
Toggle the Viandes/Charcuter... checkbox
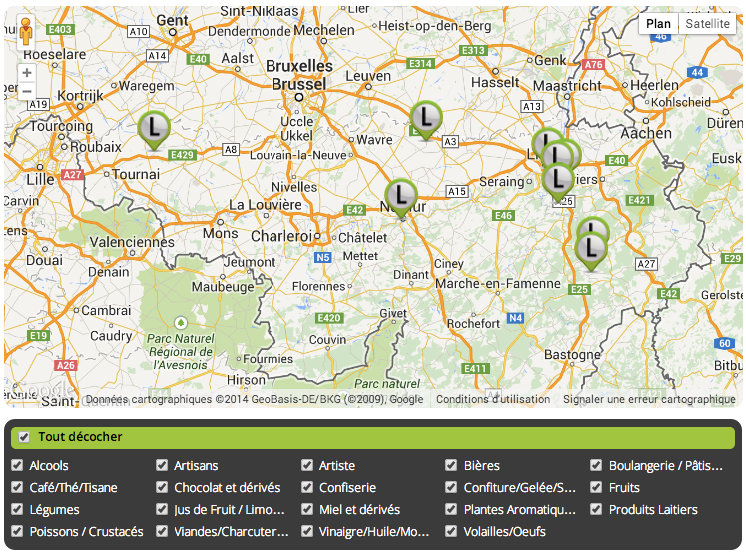coord(162,531)
